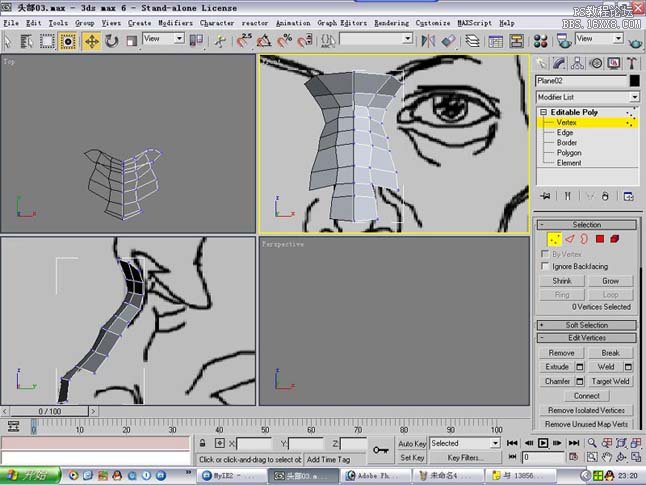Screen dimensions: 646x485
Task: Click the Mirror tool icon
Action: (428, 41)
